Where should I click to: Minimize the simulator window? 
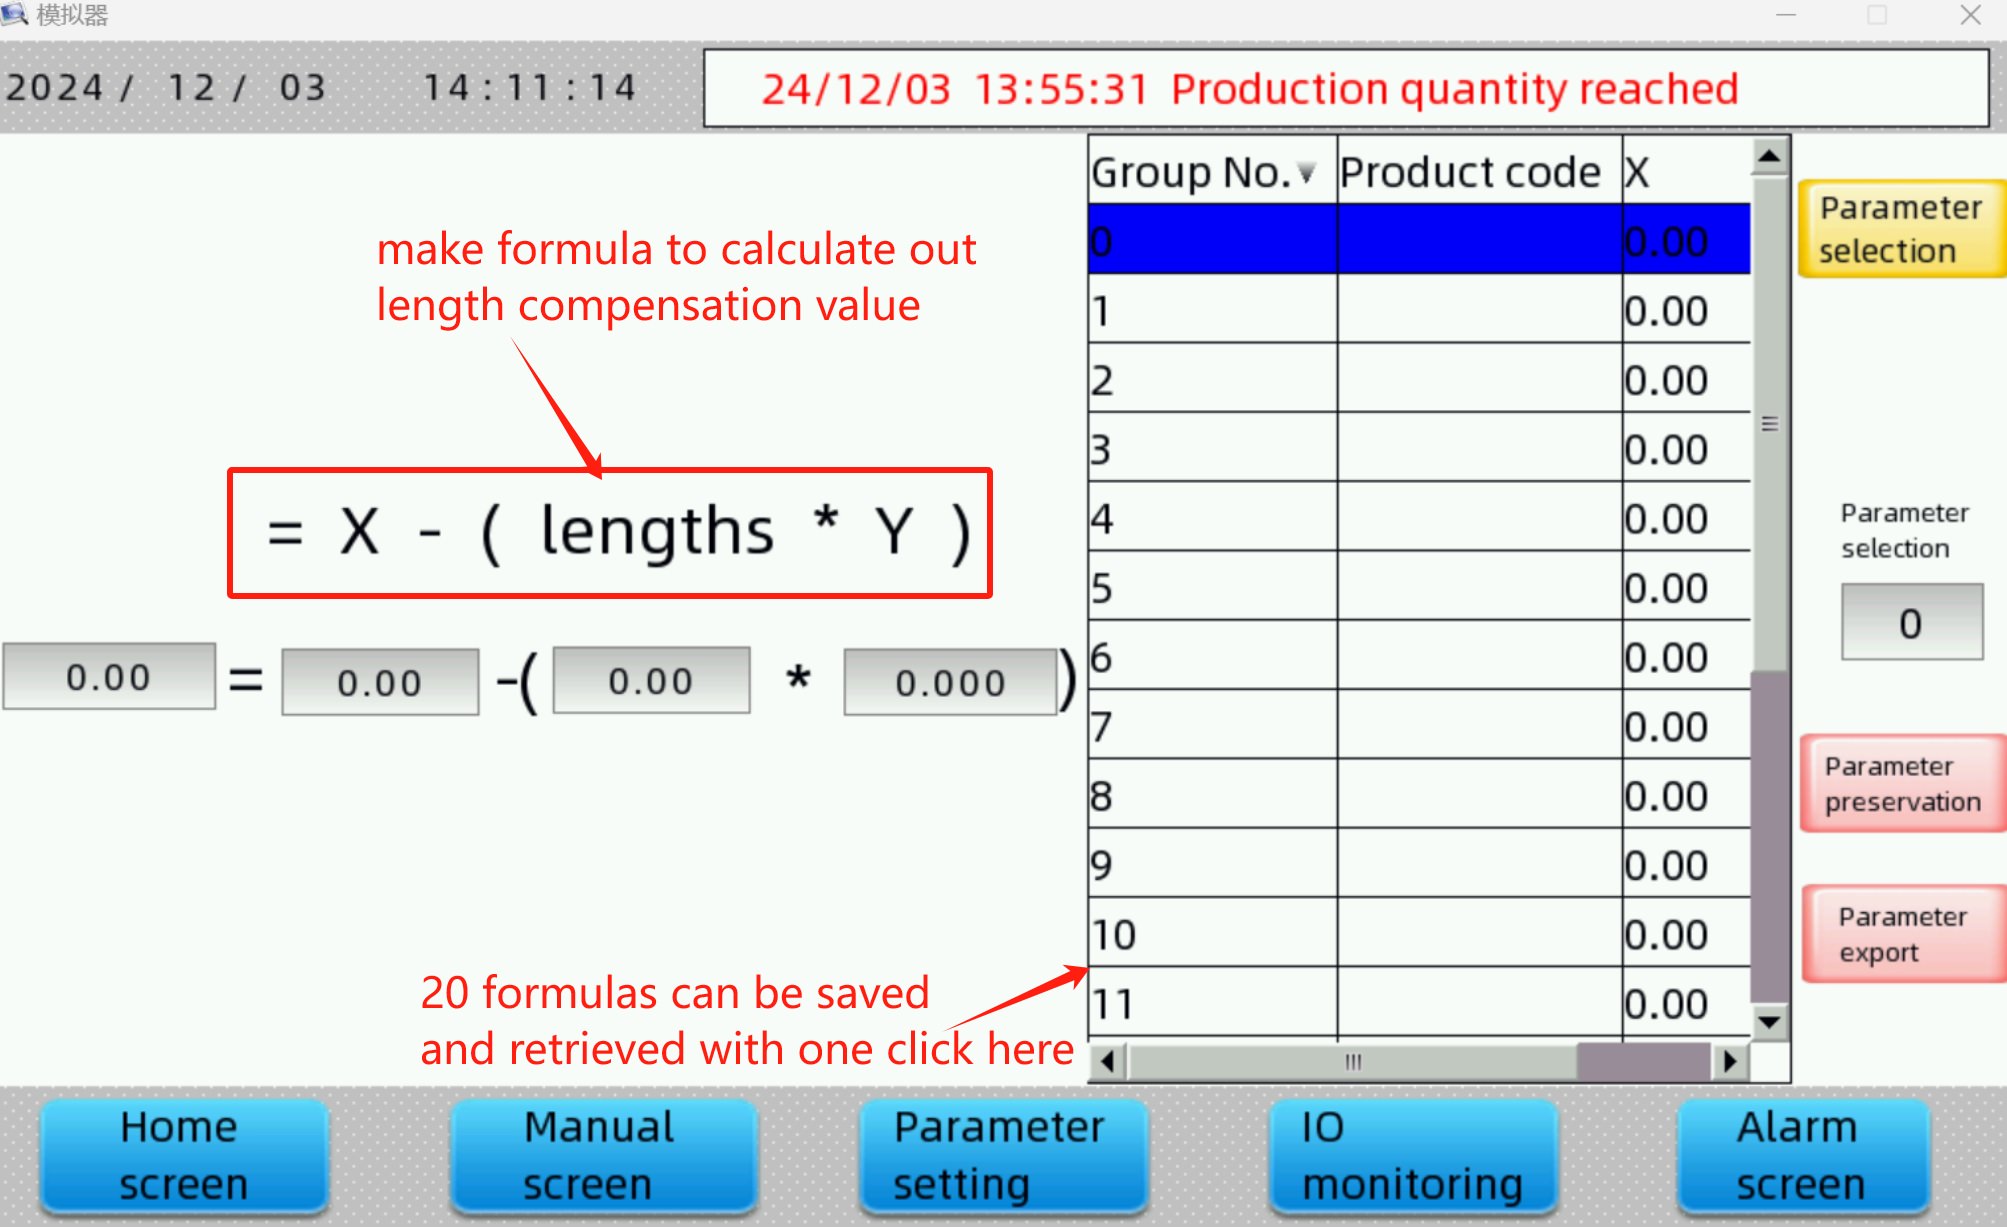(x=1787, y=15)
